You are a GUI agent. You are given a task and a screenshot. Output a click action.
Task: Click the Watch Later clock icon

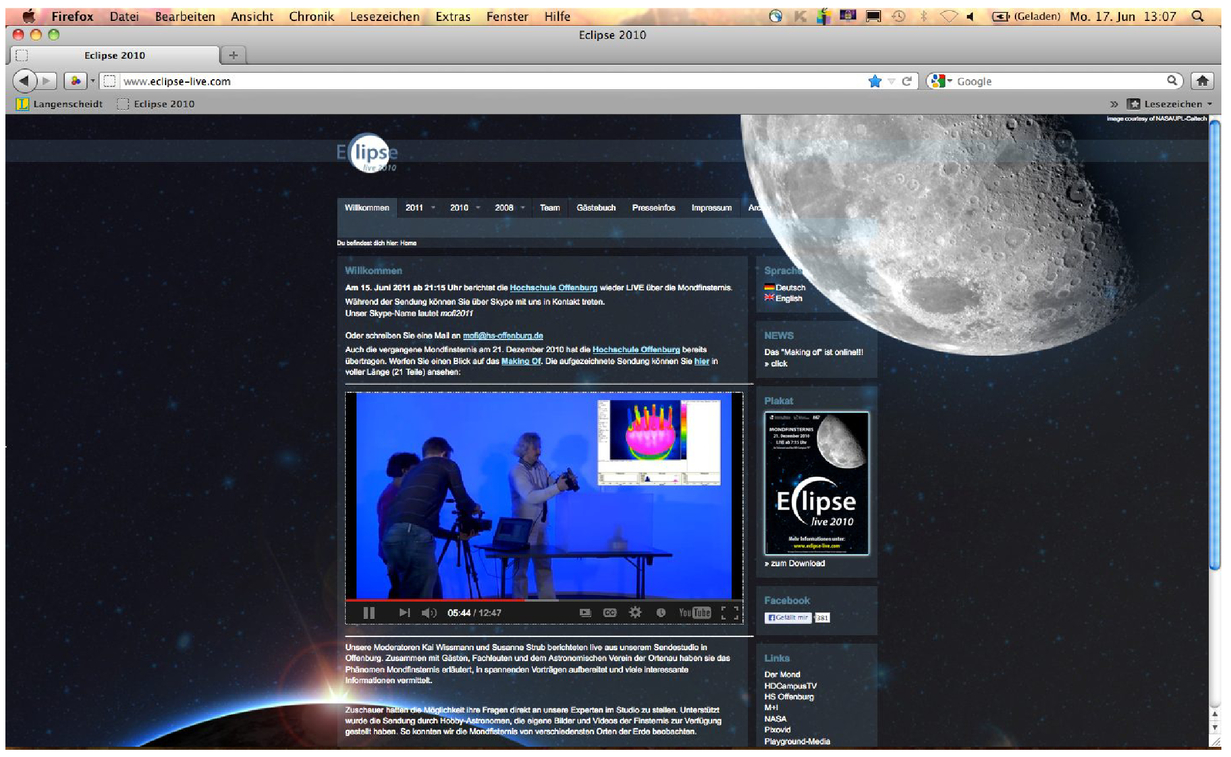[x=661, y=613]
